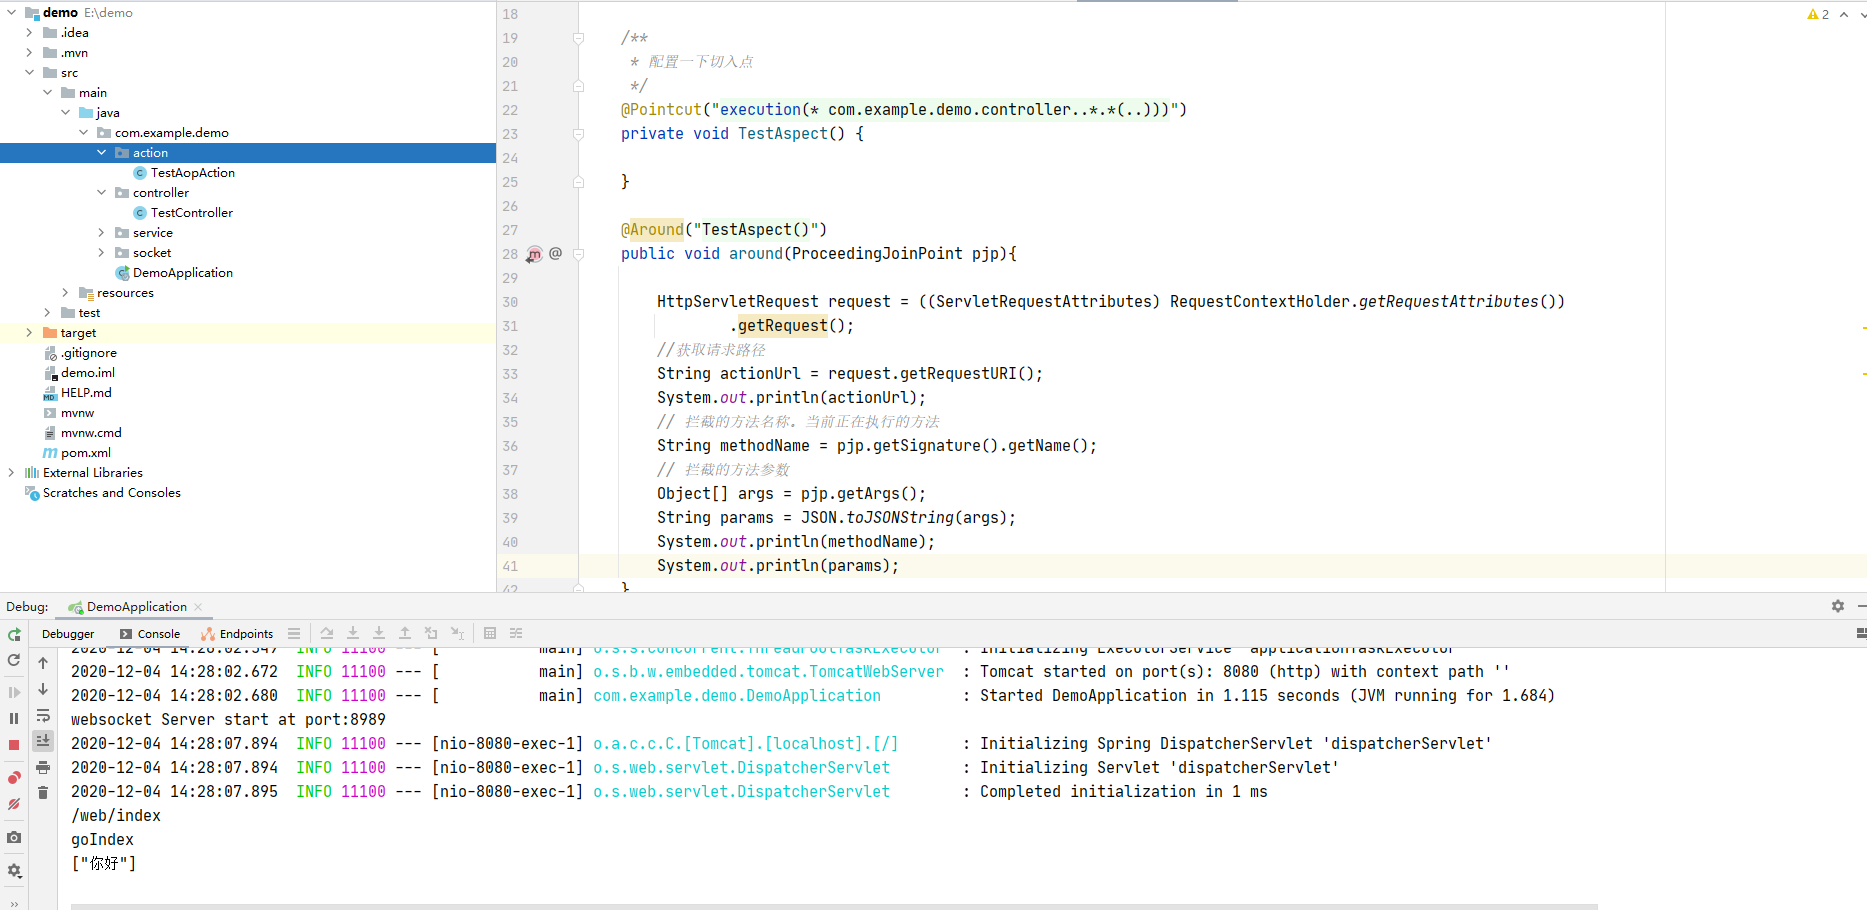Clear all console output with the trash icon
The image size is (1867, 910).
click(43, 793)
